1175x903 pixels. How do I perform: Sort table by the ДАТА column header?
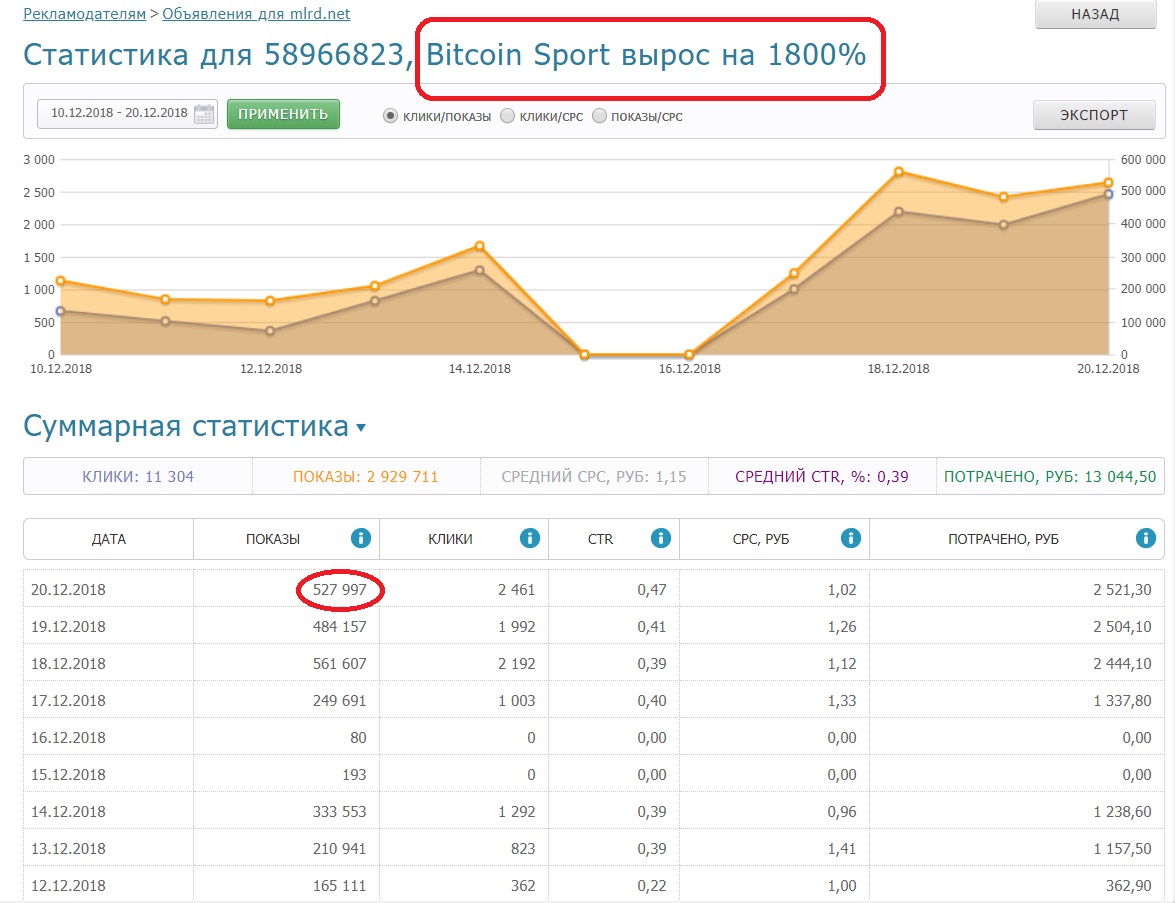109,539
